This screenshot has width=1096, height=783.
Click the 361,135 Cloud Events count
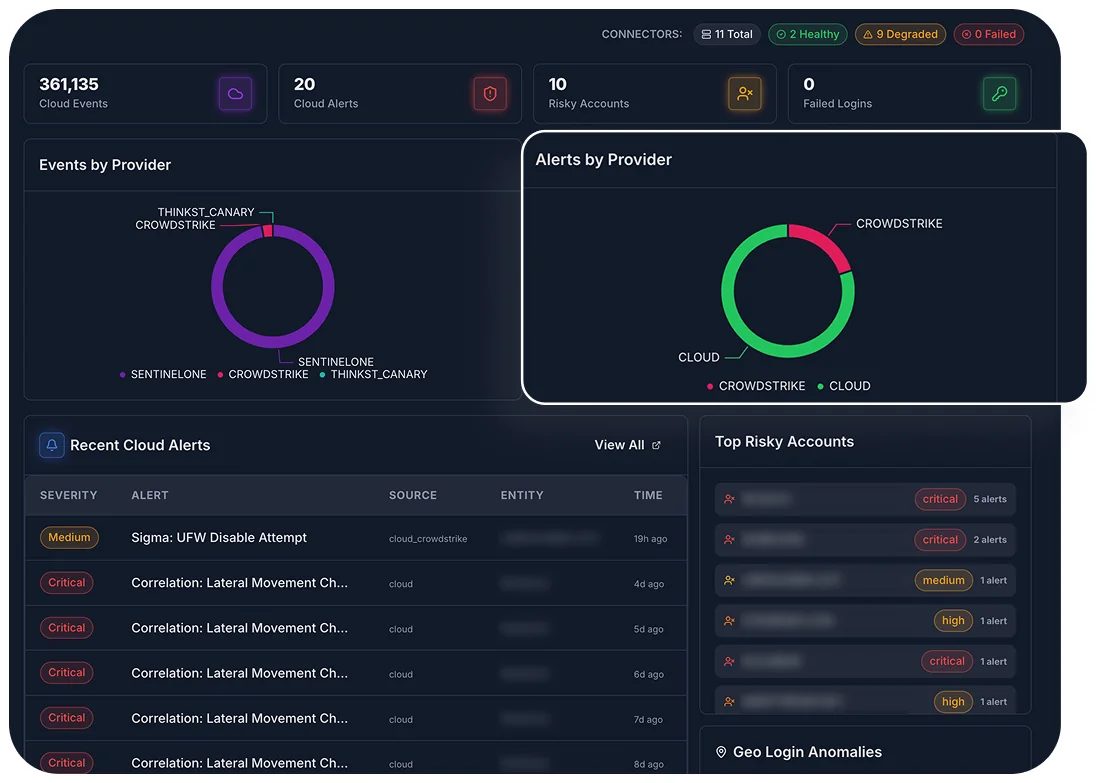68,85
